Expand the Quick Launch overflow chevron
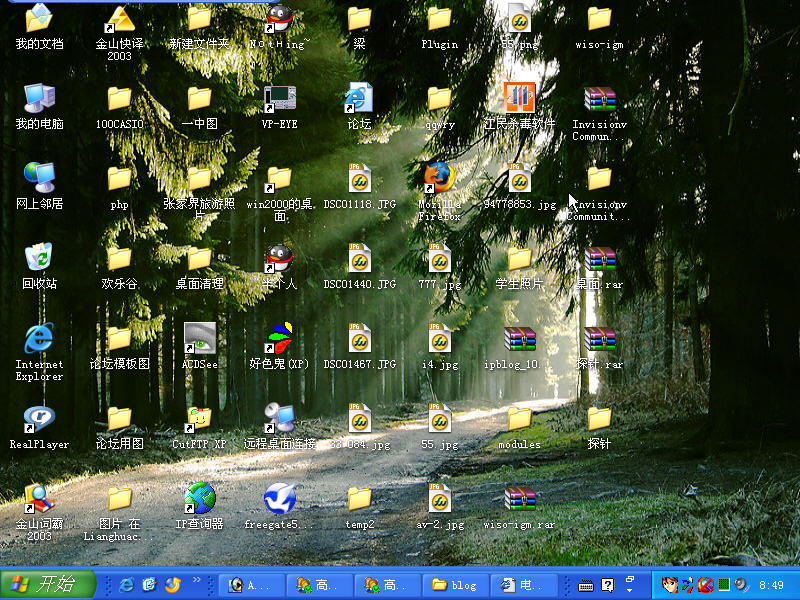Image resolution: width=800 pixels, height=600 pixels. click(197, 580)
